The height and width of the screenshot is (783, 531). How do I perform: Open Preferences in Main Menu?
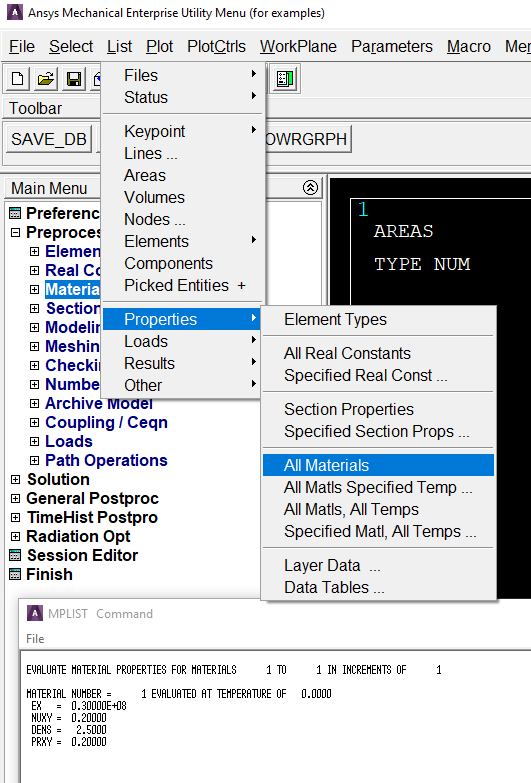tap(63, 213)
